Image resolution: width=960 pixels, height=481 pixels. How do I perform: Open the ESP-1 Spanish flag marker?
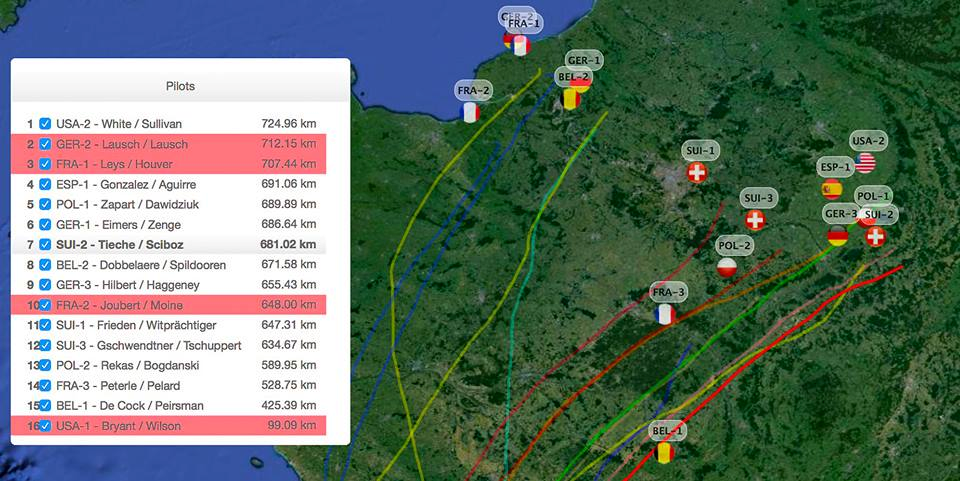pos(832,189)
